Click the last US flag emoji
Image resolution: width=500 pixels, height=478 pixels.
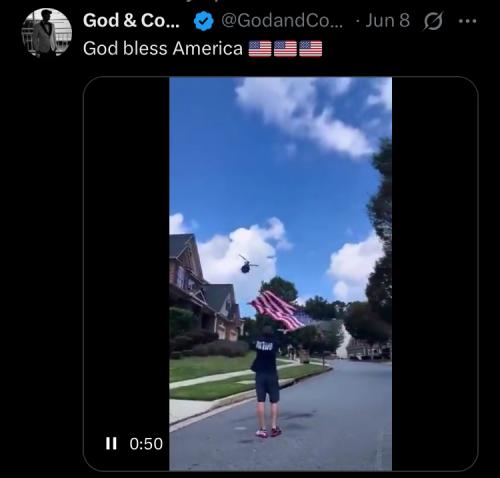click(311, 49)
